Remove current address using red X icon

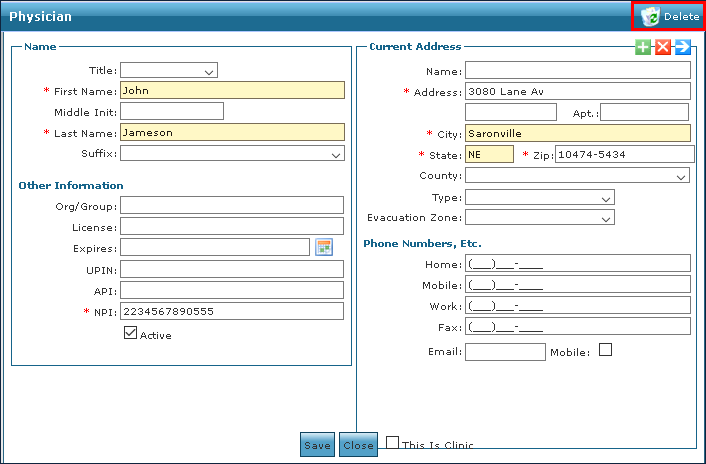663,47
